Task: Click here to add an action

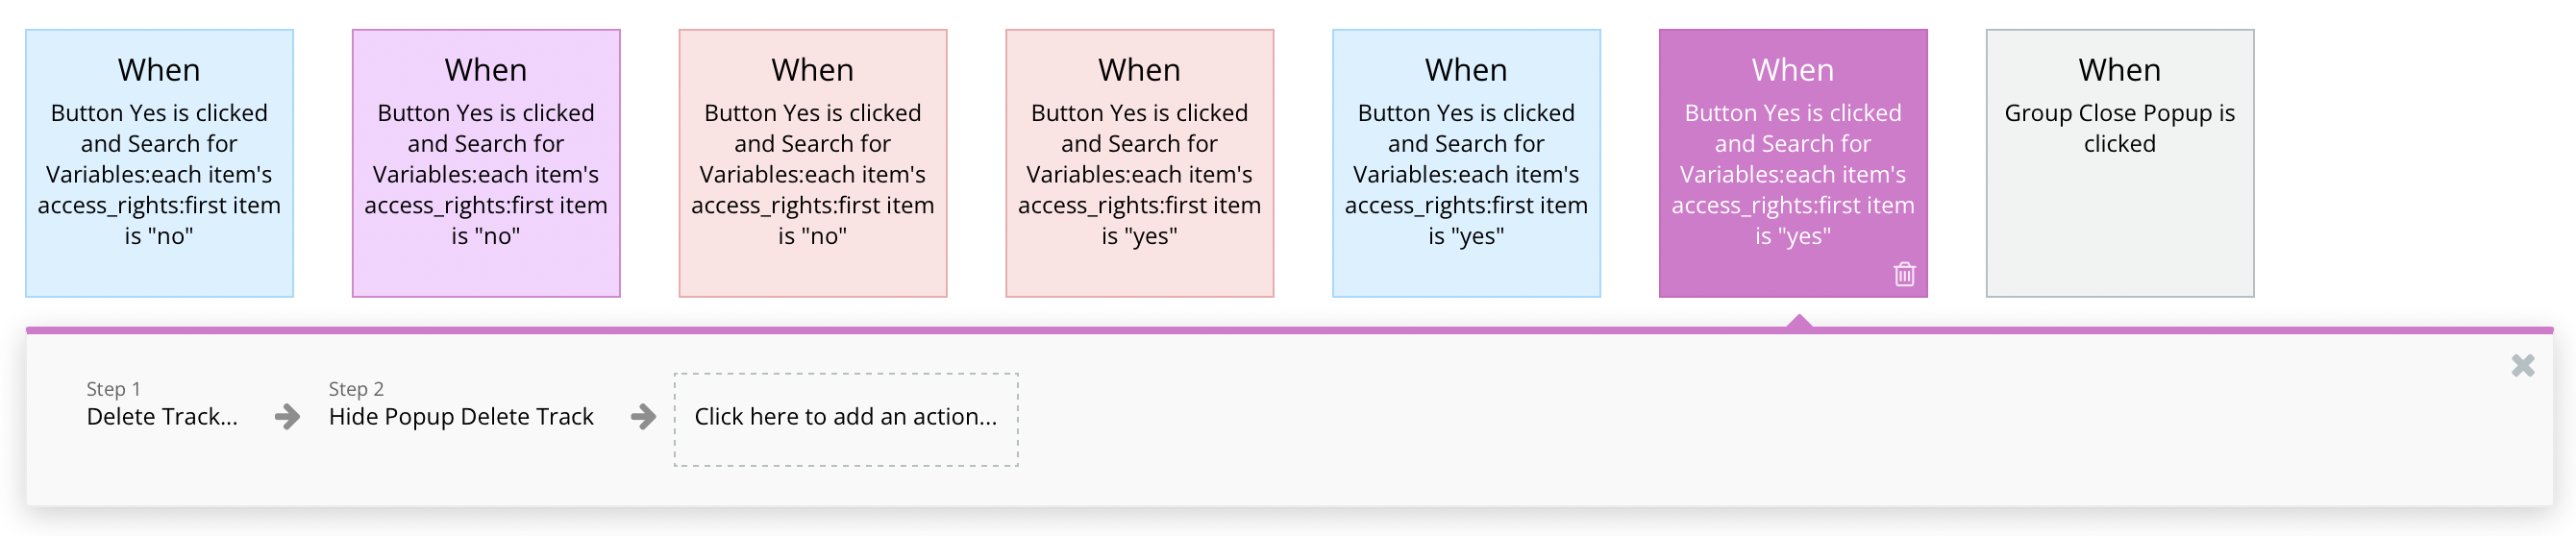Action: [846, 417]
